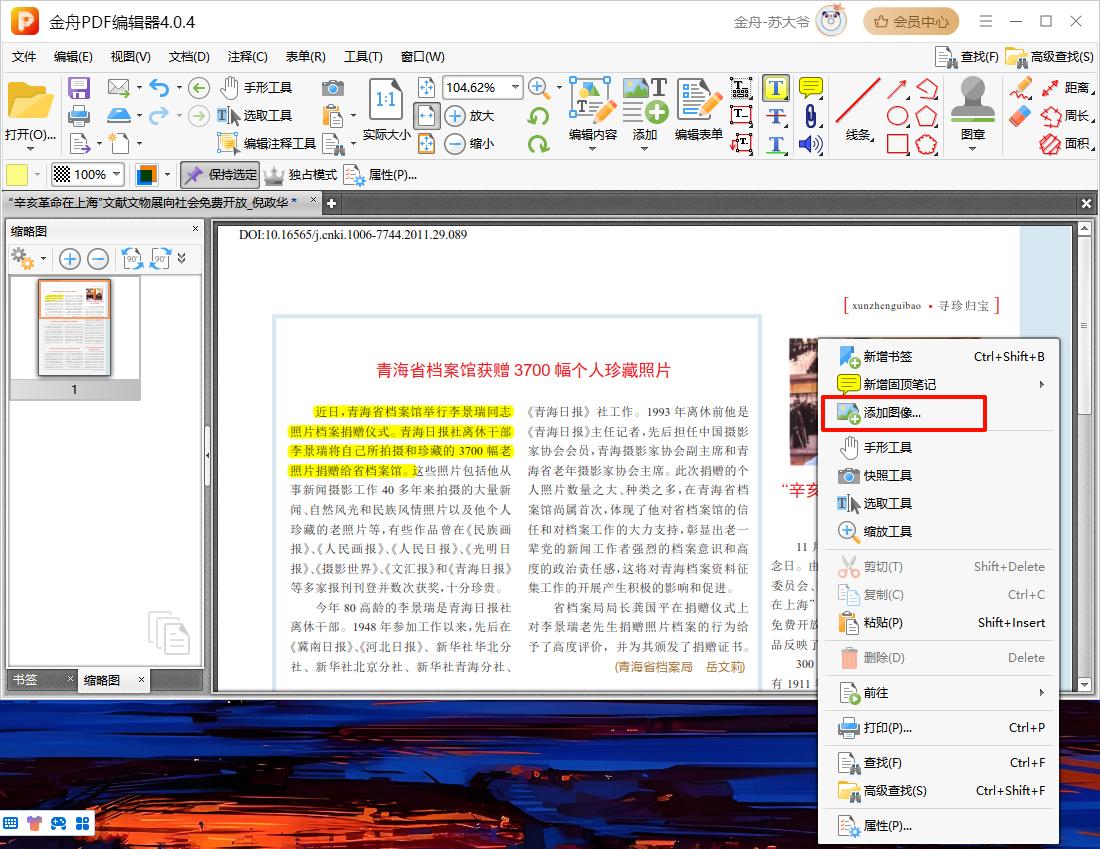
Task: Toggle 独占模式 exclusive mode
Action: [301, 175]
